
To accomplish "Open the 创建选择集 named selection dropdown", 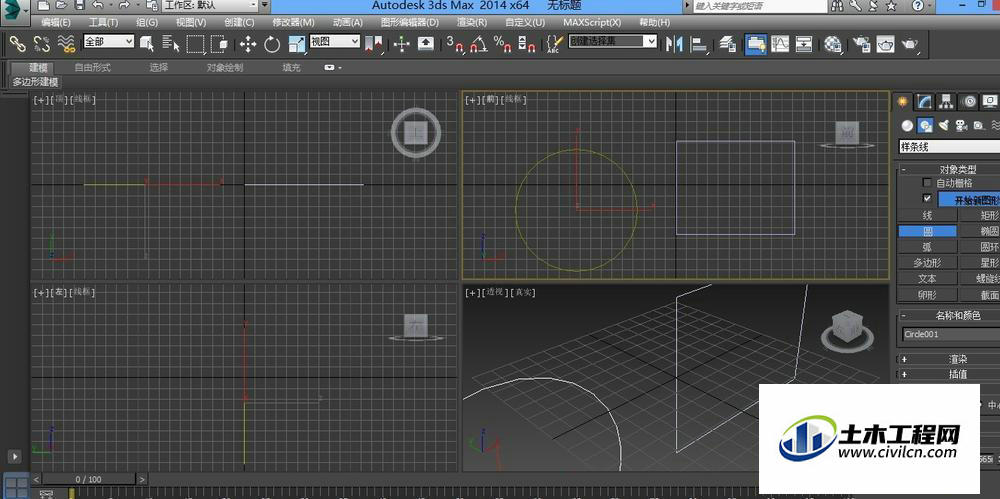I will pos(612,41).
